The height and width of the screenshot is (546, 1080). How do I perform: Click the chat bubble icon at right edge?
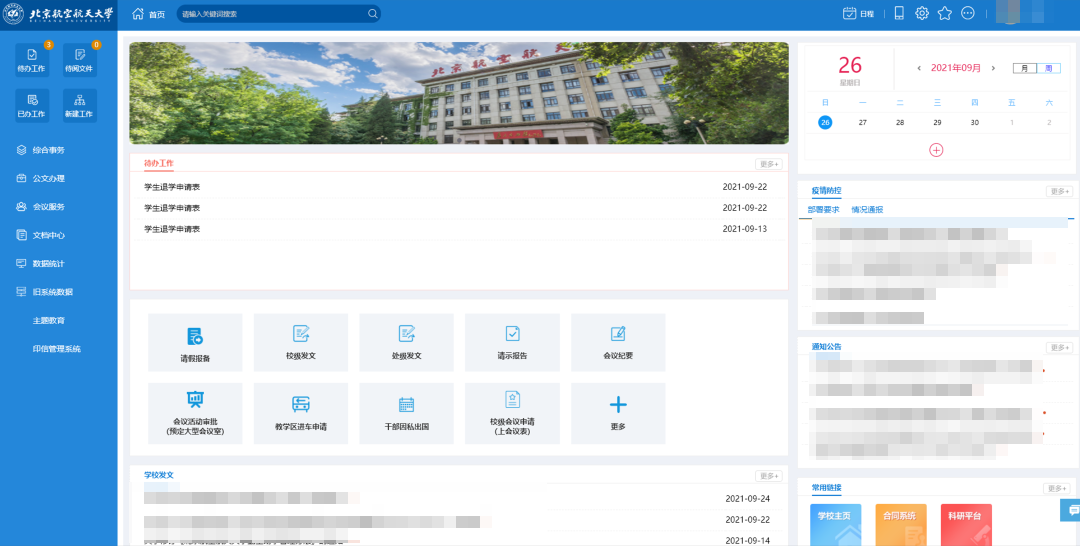(1072, 510)
